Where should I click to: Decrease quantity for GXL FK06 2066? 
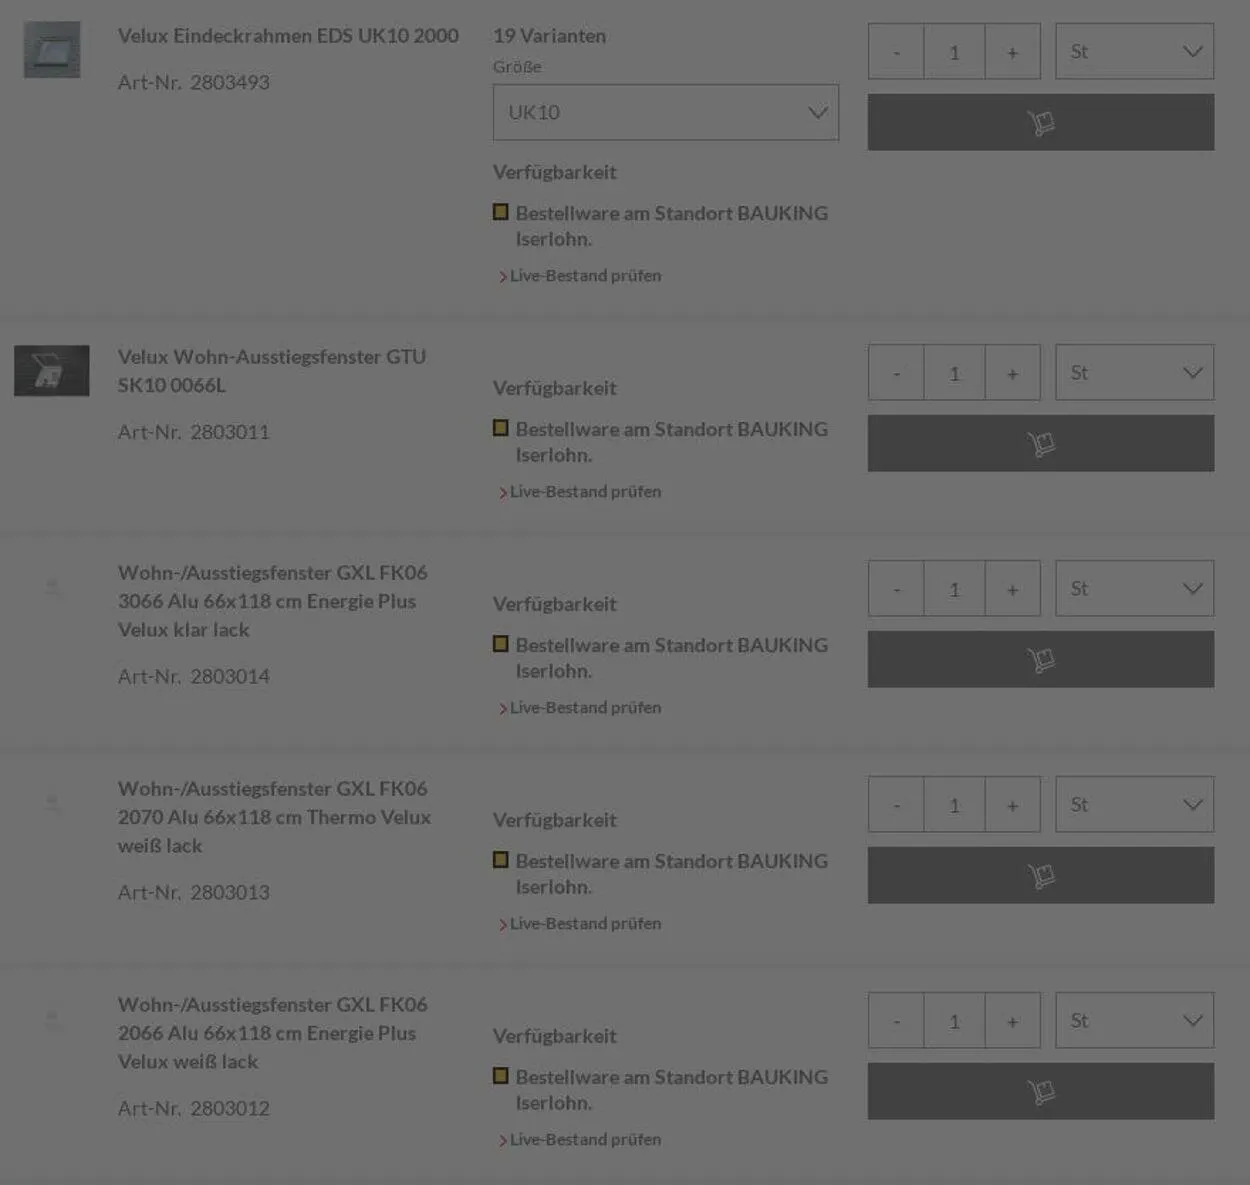[x=896, y=1021]
